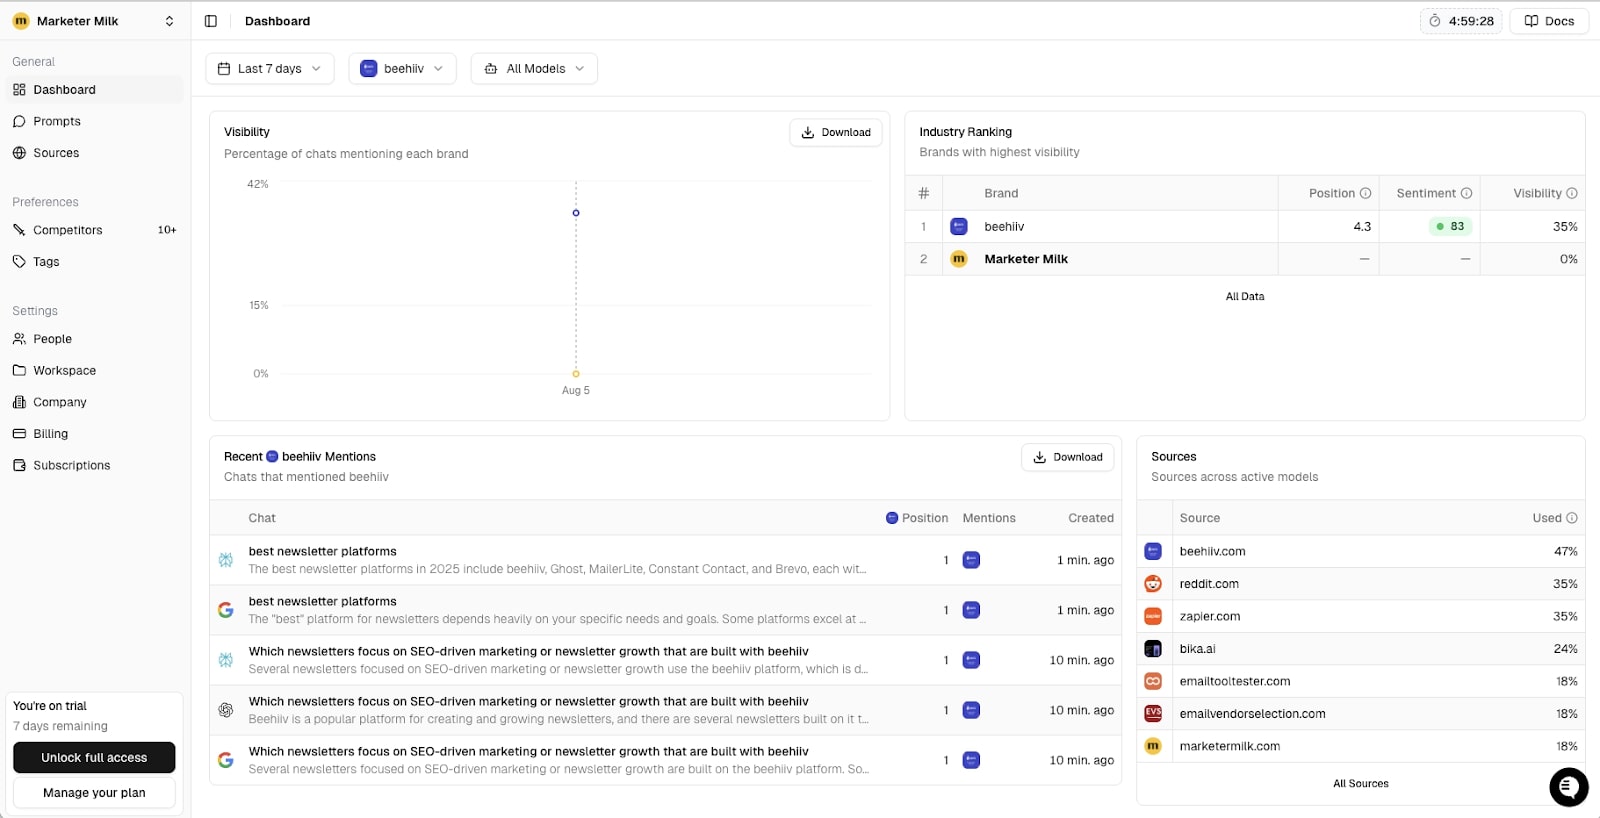Open the Last 7 days date range dropdown
The height and width of the screenshot is (818, 1600).
pyautogui.click(x=270, y=69)
